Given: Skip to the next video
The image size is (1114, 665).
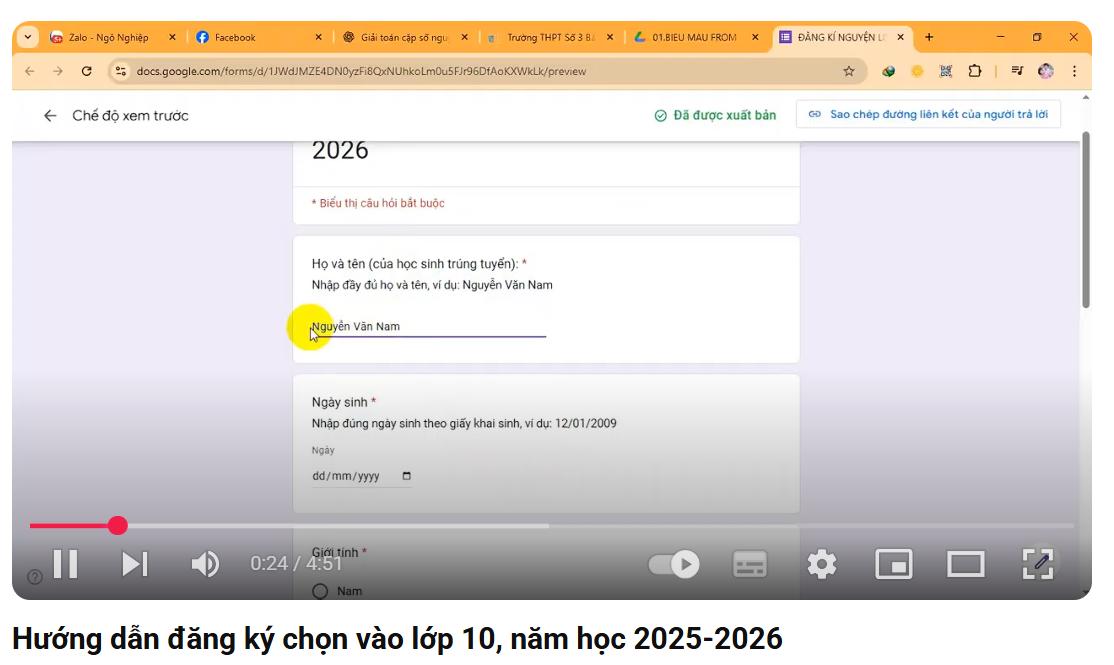Looking at the screenshot, I should (x=134, y=564).
